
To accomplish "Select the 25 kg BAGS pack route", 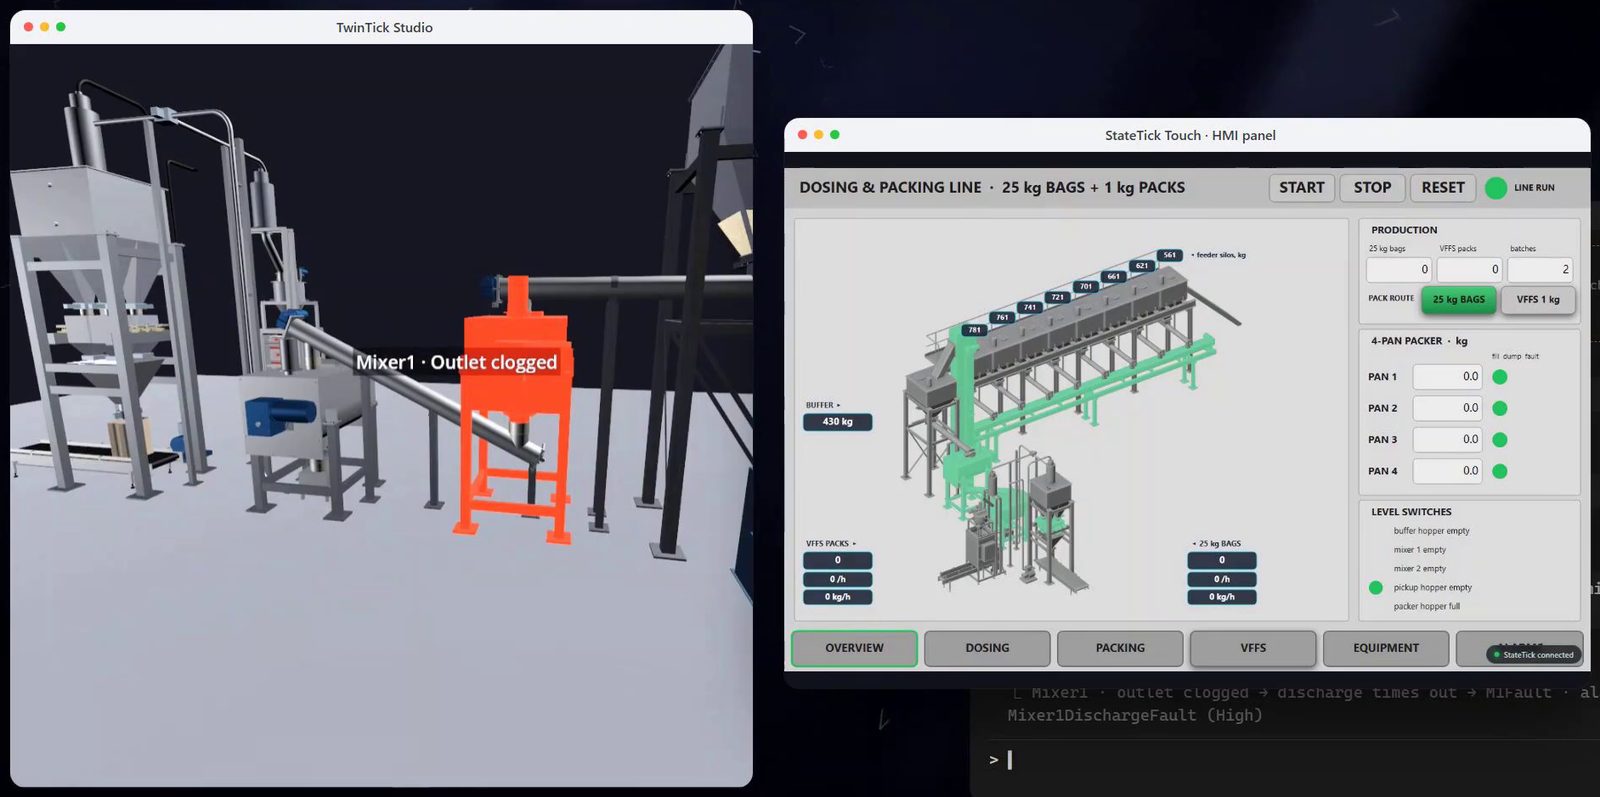I will [x=1458, y=299].
